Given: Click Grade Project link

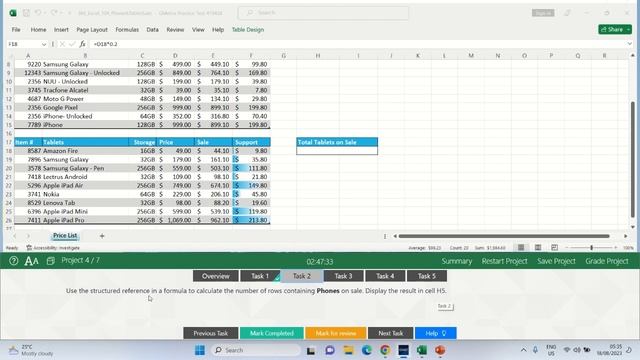Looking at the screenshot, I should (607, 261).
